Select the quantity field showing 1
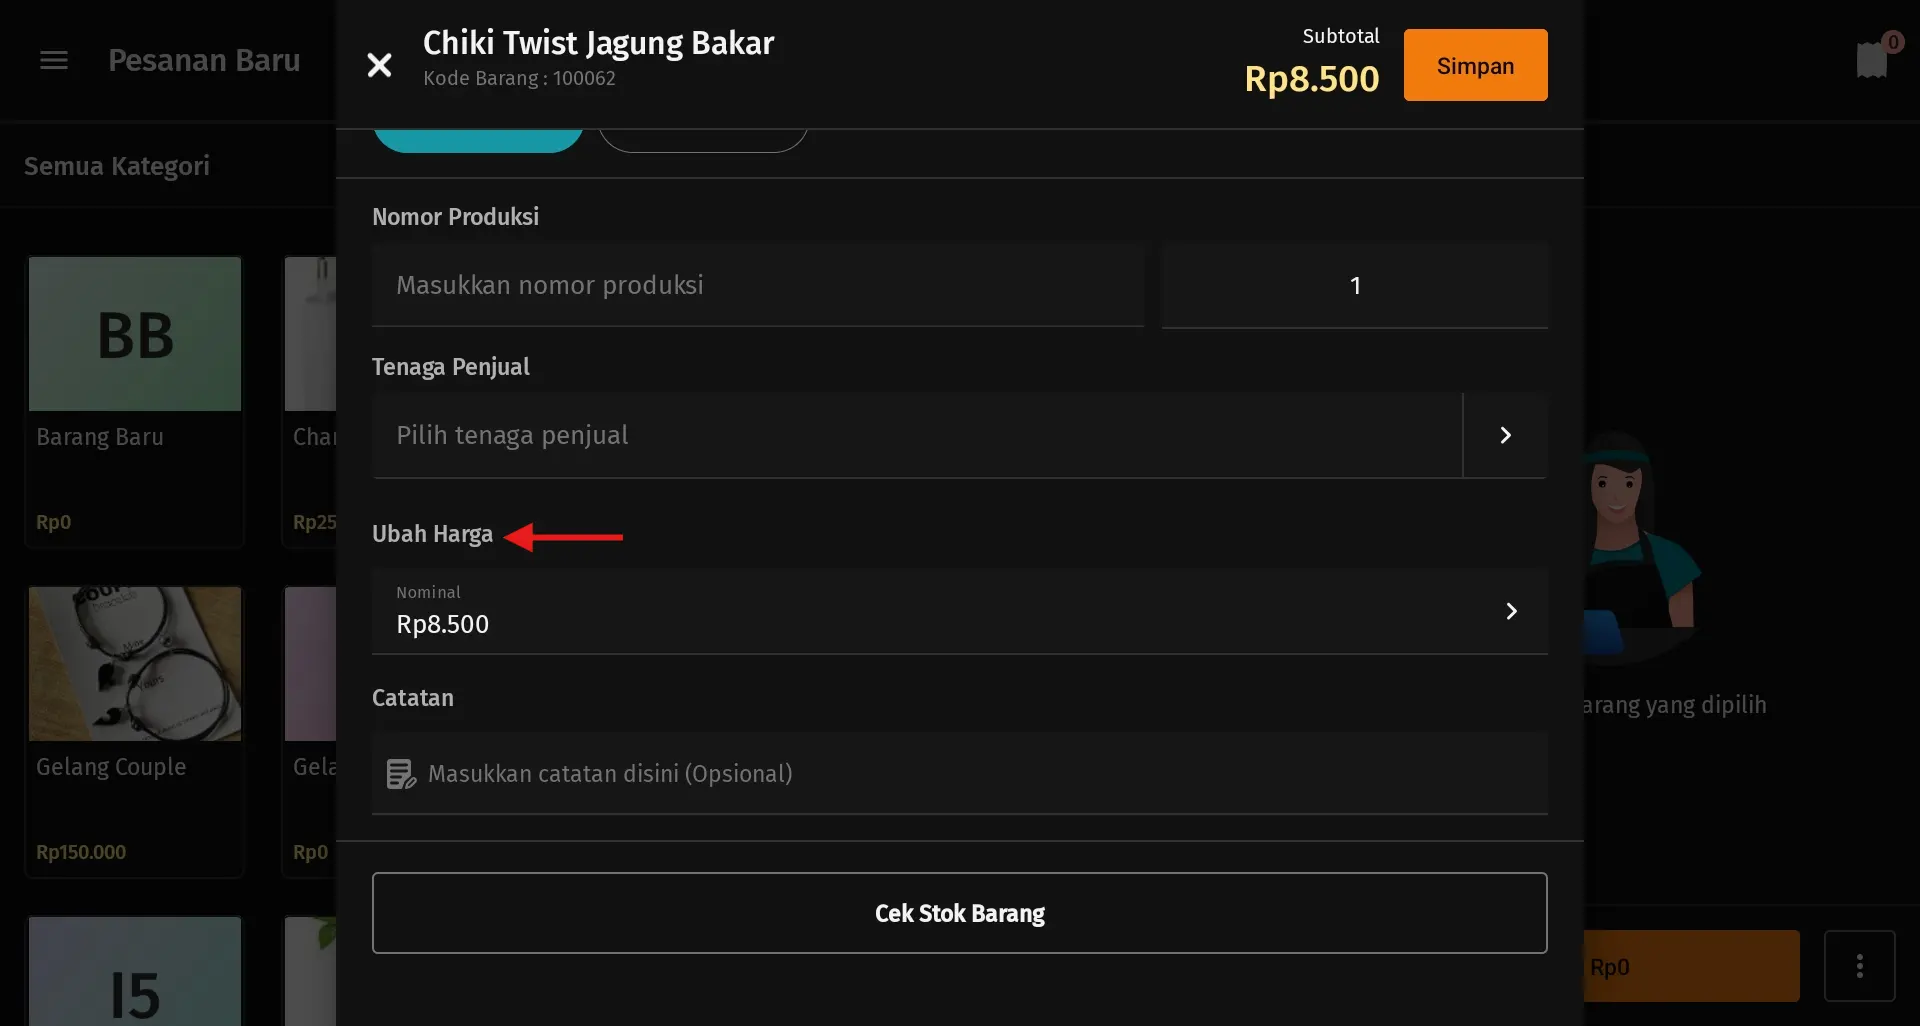1920x1026 pixels. point(1354,285)
